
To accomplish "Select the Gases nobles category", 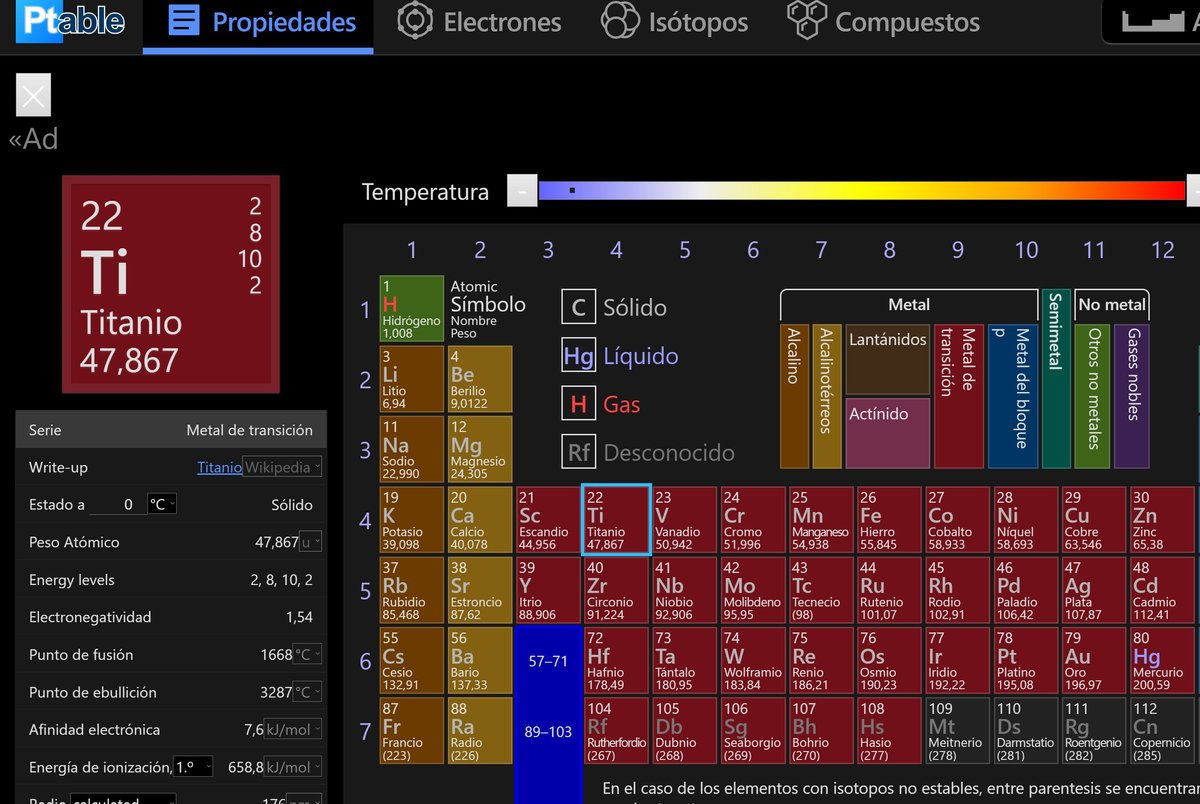I will point(1132,395).
